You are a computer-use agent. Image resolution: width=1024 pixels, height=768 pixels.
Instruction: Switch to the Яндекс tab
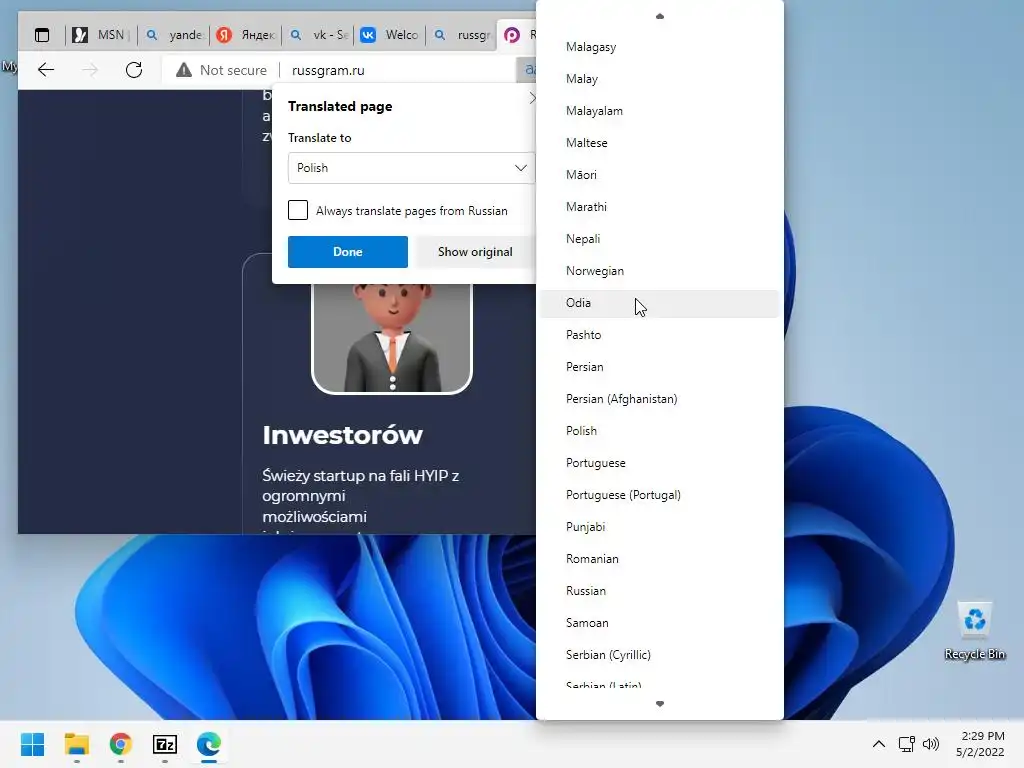246,35
